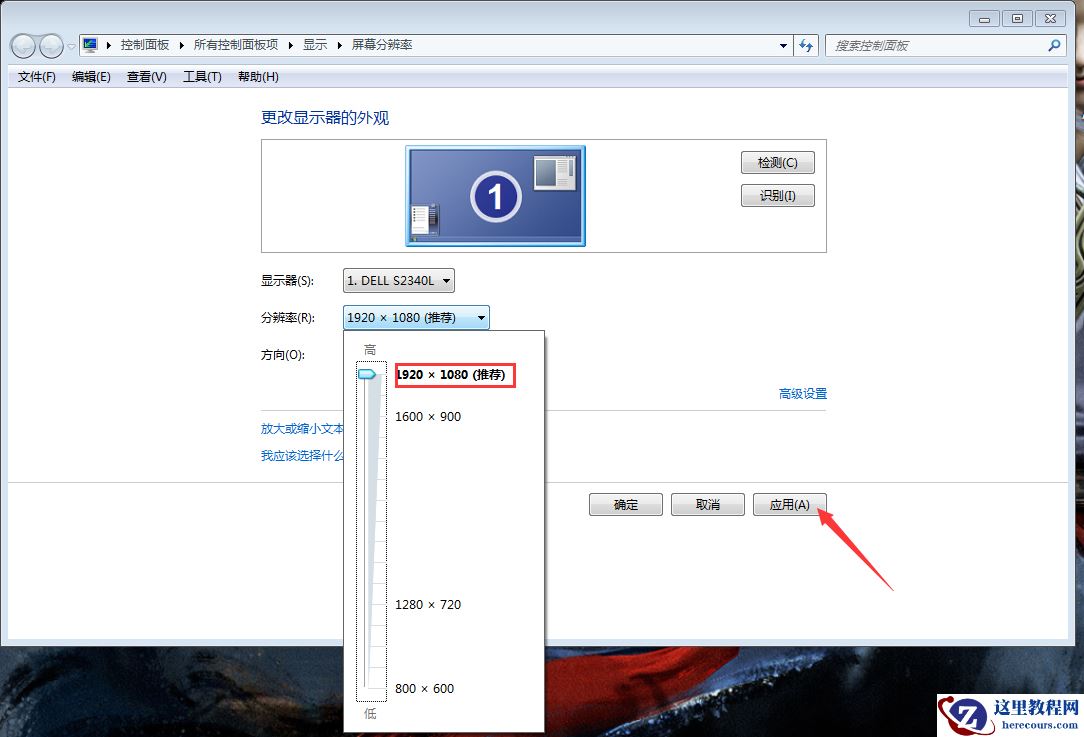Viewport: 1084px width, 737px height.
Task: Open the 工具 menu
Action: click(201, 76)
